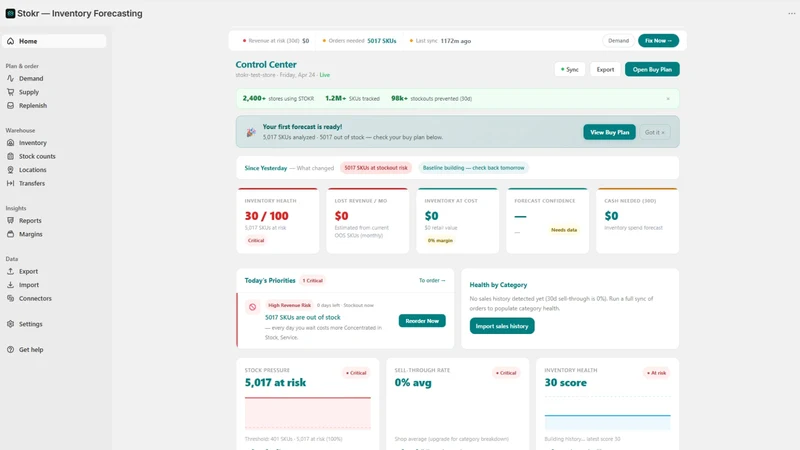The width and height of the screenshot is (800, 450).
Task: Click the party popper forecast icon
Action: click(x=251, y=132)
